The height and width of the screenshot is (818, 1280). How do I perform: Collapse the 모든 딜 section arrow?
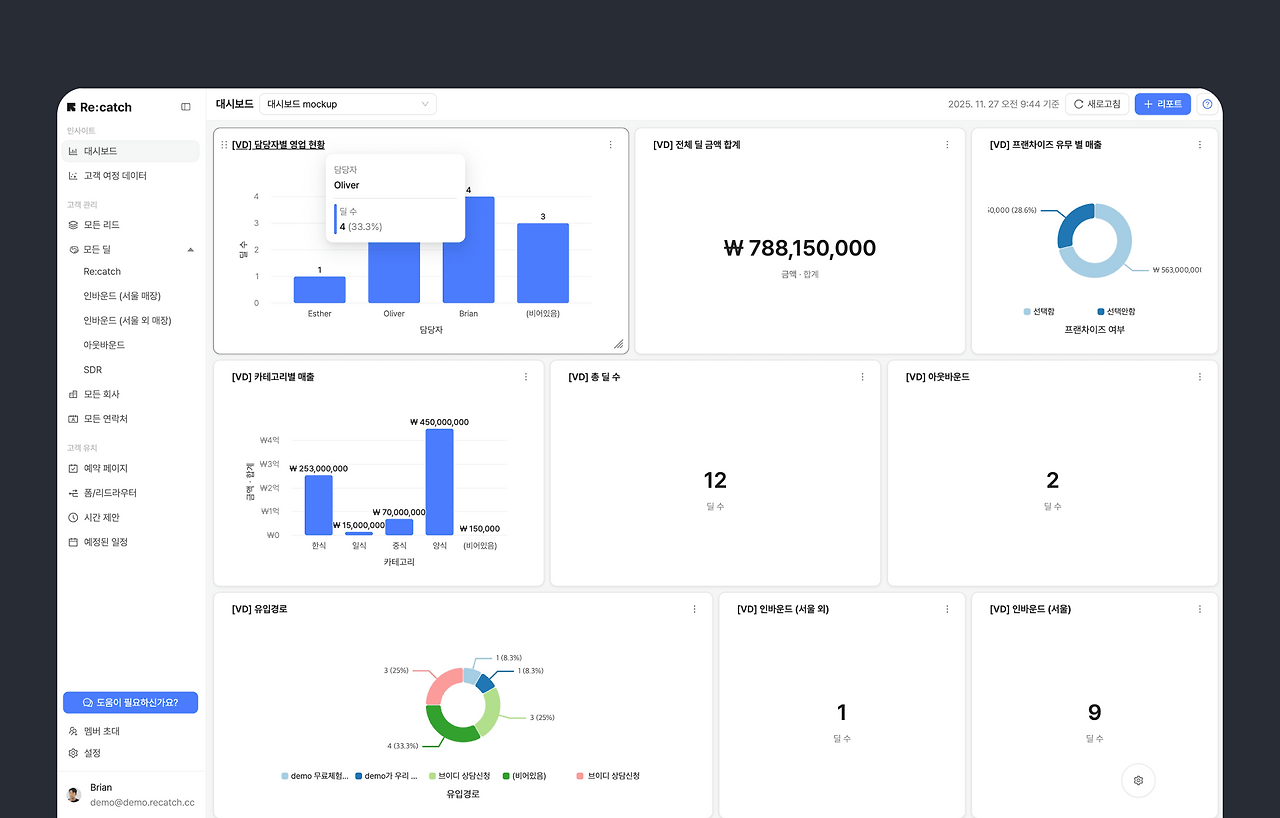tap(191, 249)
